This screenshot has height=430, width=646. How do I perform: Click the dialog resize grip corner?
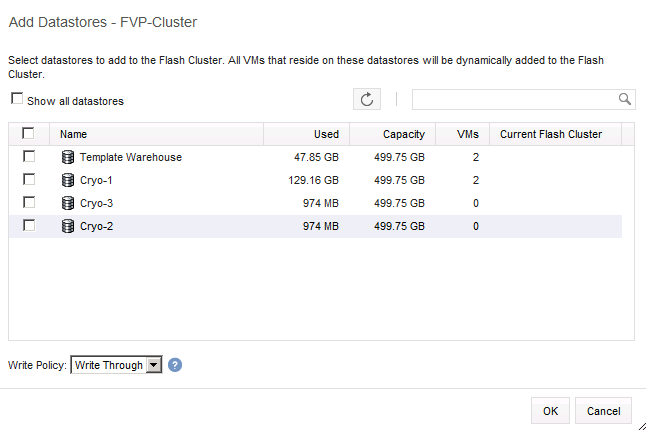641,426
